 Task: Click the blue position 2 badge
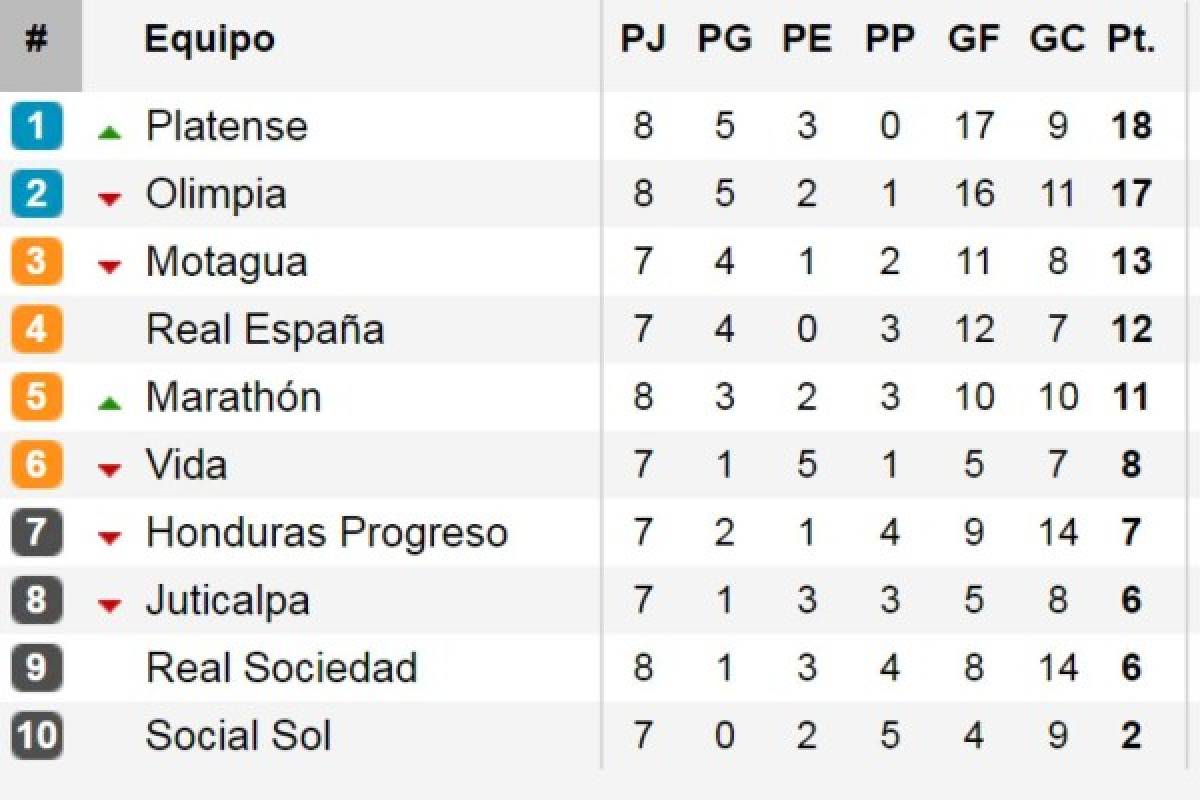(37, 194)
